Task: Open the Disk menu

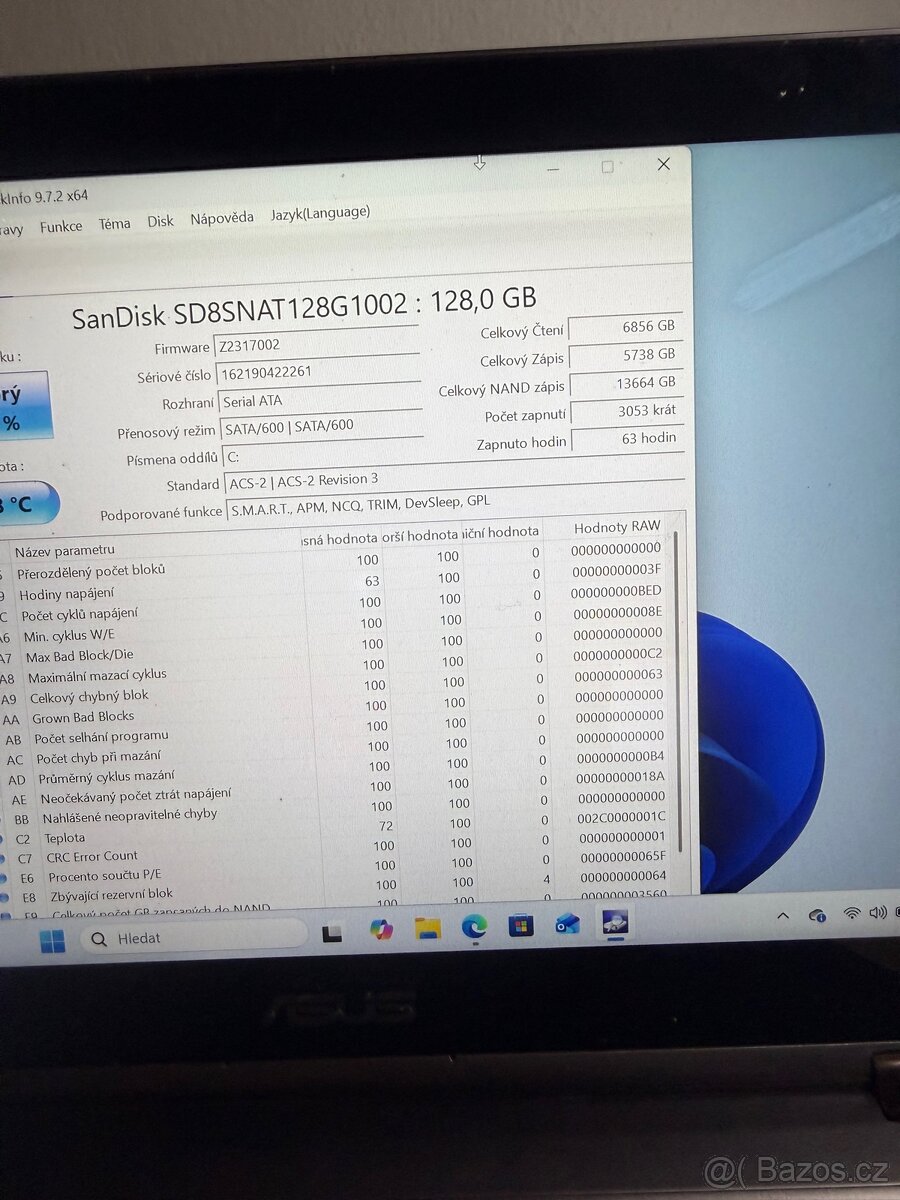Action: 160,221
